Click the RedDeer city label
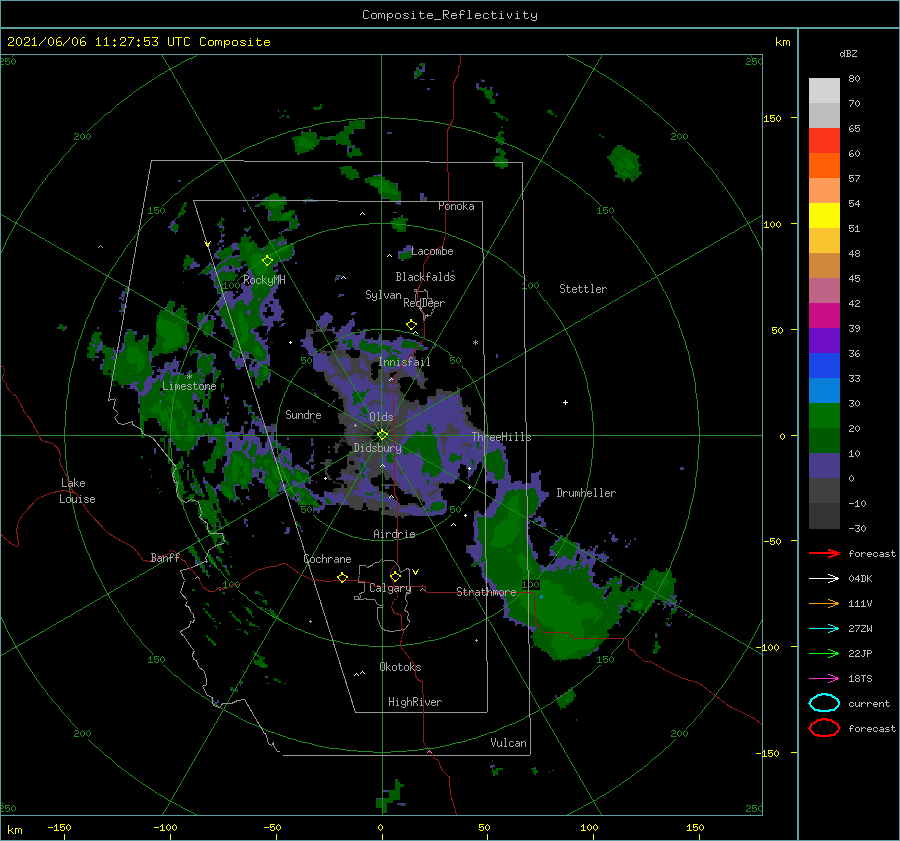 tap(424, 303)
